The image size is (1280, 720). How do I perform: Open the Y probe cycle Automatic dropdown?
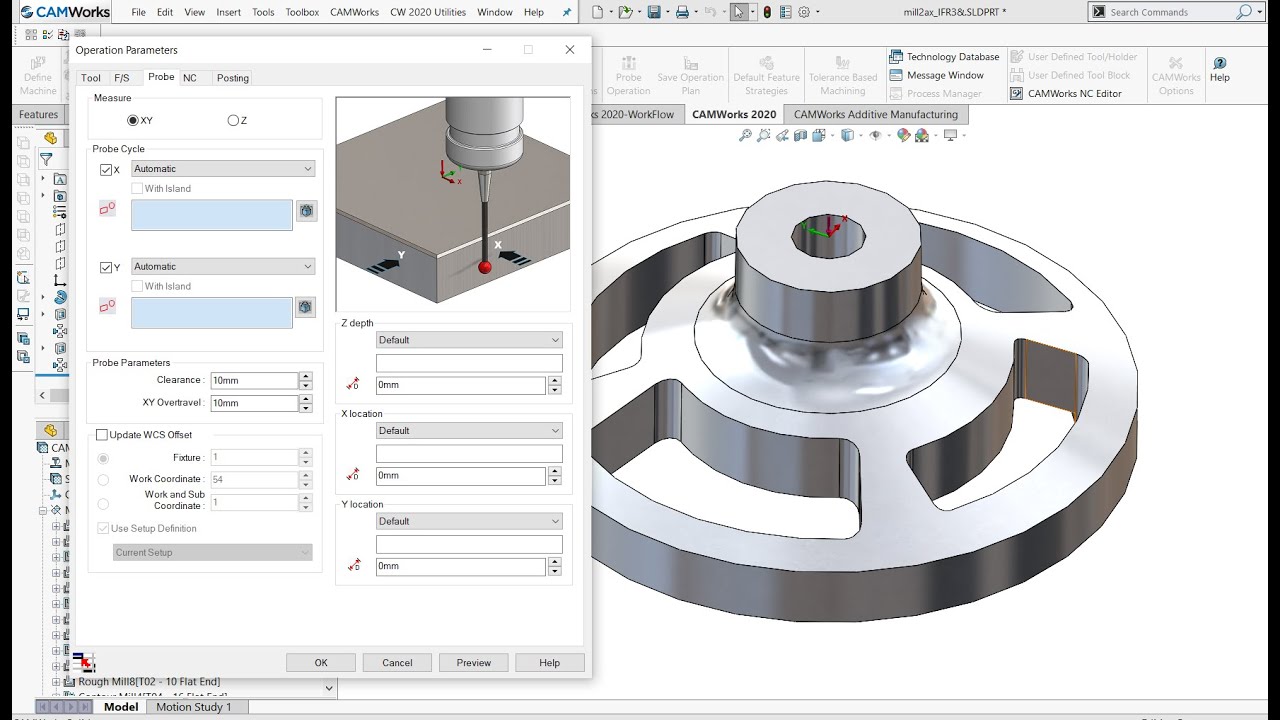[223, 267]
